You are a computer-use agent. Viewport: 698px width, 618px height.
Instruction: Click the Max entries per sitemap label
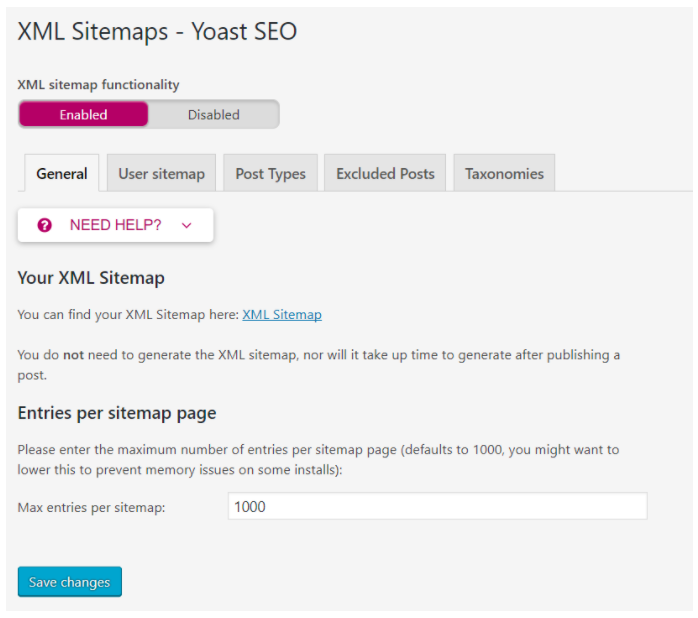coord(91,507)
